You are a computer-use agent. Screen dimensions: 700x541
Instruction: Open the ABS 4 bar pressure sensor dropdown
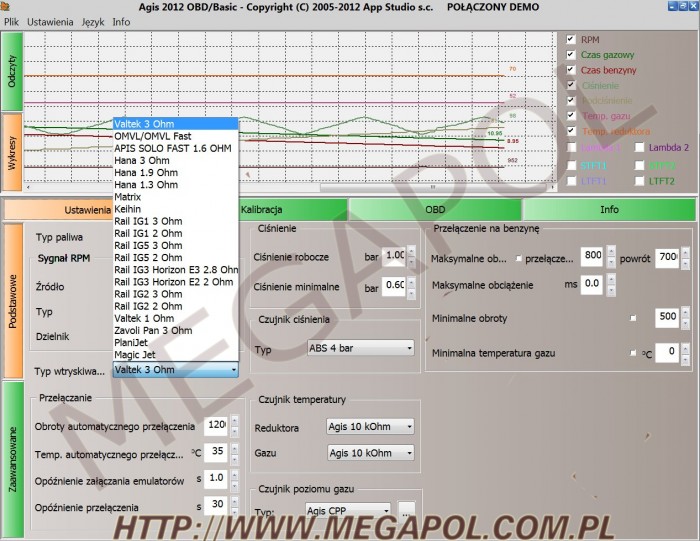(360, 350)
